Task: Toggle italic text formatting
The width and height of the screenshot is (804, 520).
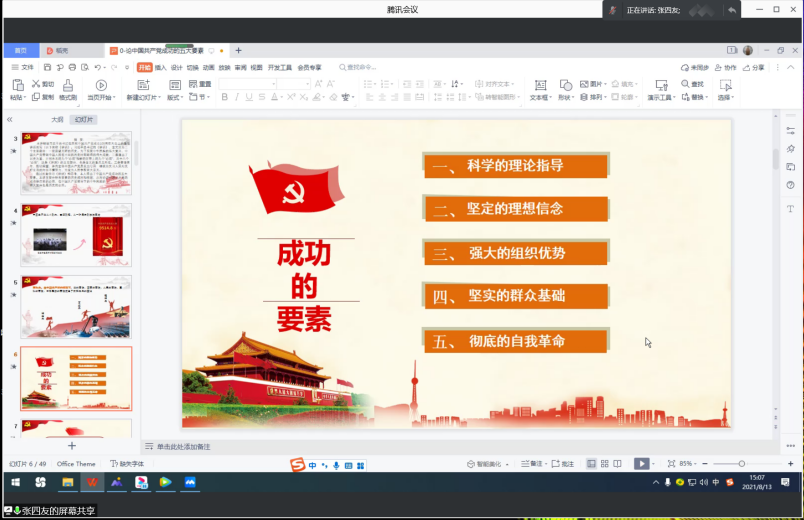Action: [x=238, y=97]
